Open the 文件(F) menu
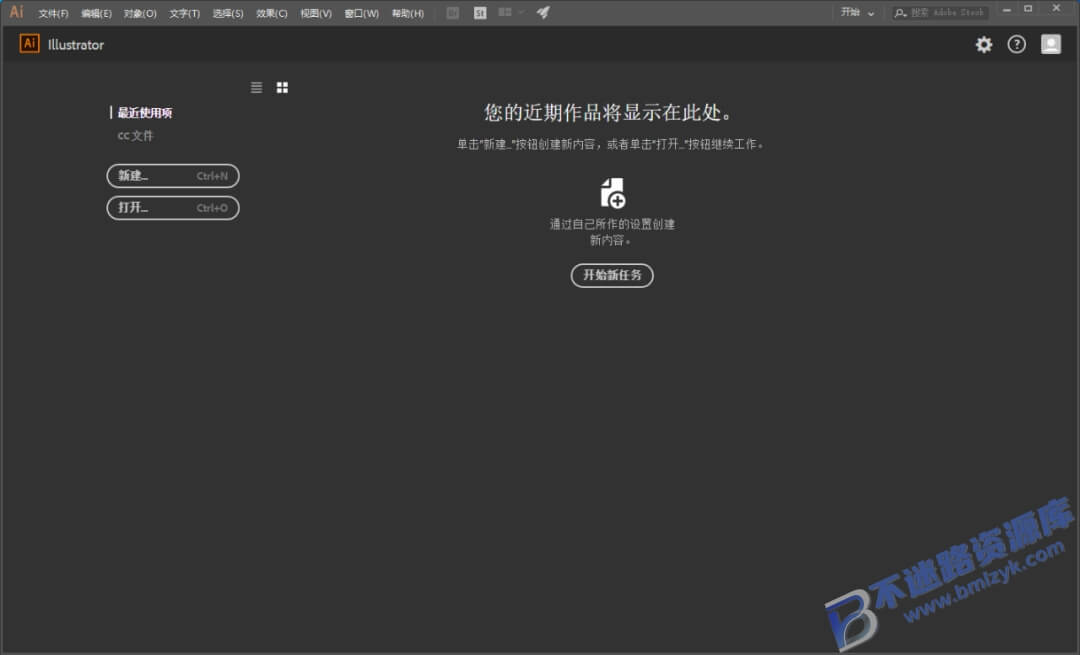 tap(50, 13)
